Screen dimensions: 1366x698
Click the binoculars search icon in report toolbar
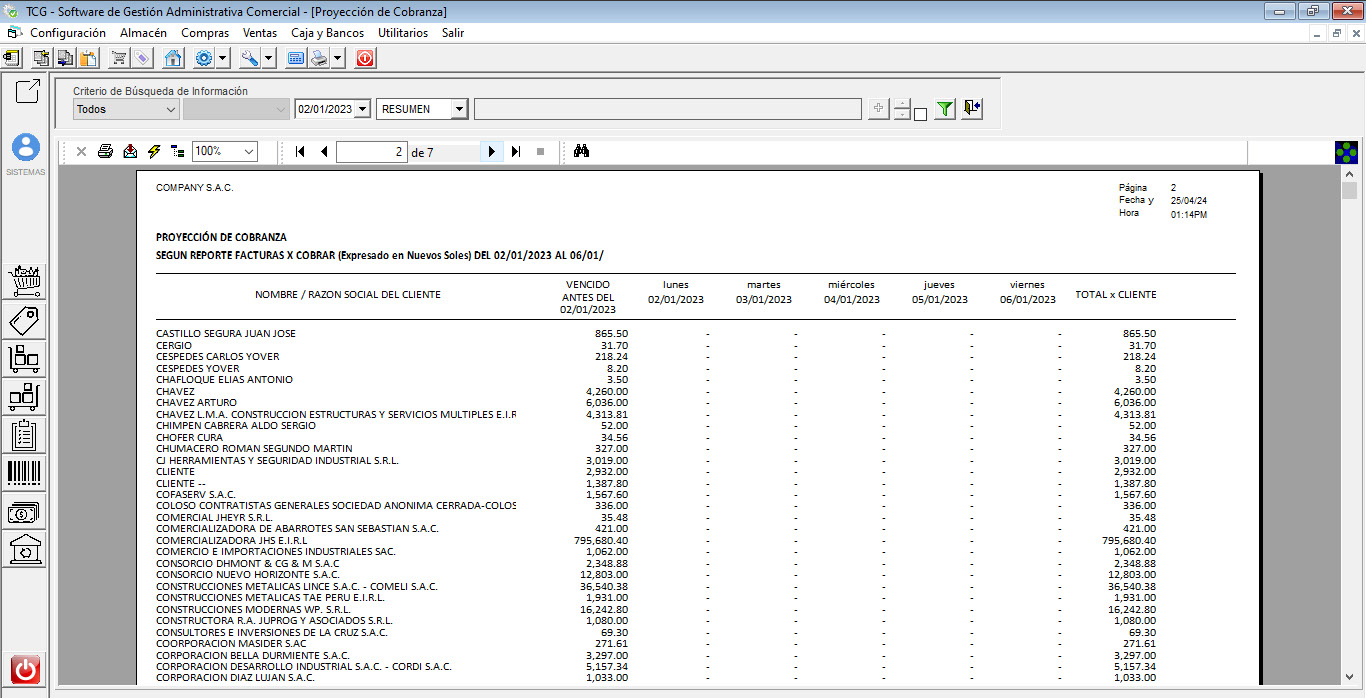click(582, 152)
